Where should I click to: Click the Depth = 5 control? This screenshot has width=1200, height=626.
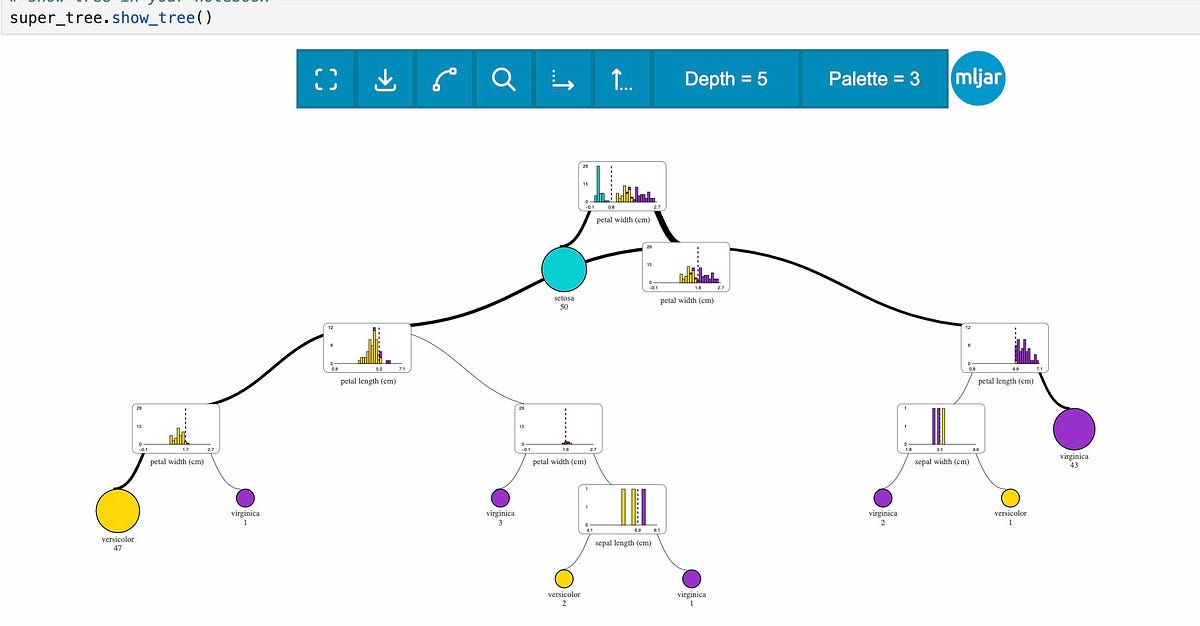pos(727,78)
